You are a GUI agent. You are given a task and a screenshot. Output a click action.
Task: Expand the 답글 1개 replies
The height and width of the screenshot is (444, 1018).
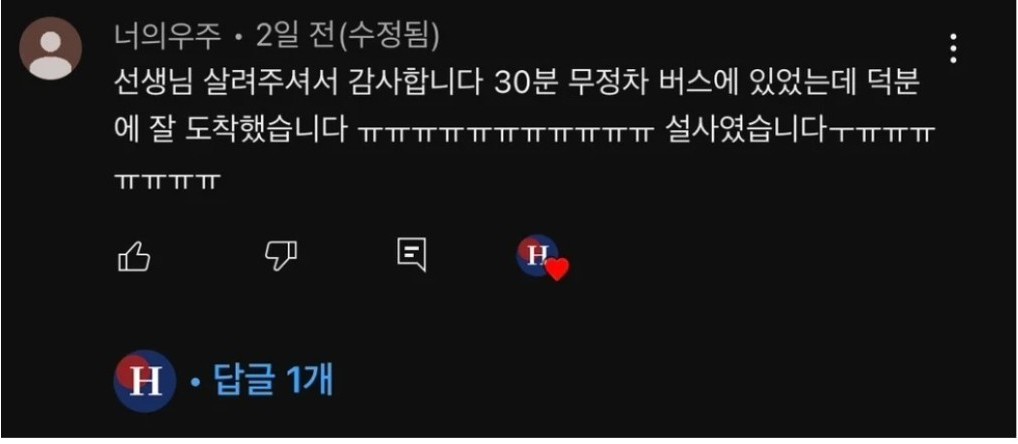[273, 380]
